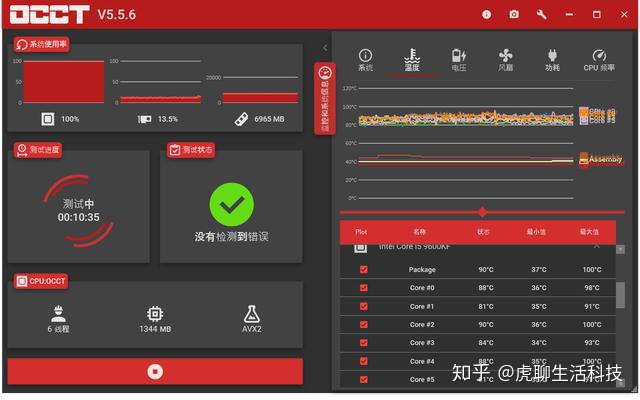This screenshot has height=400, width=640.
Task: Click the memory stick icon beside 6965 MB
Action: 241,119
